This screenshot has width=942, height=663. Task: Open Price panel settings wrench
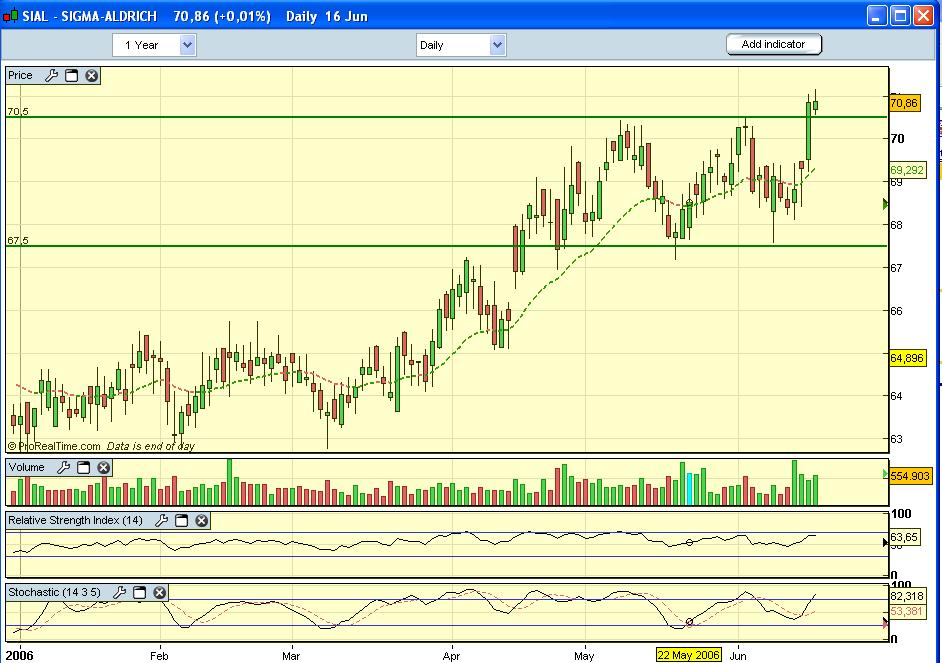(51, 76)
